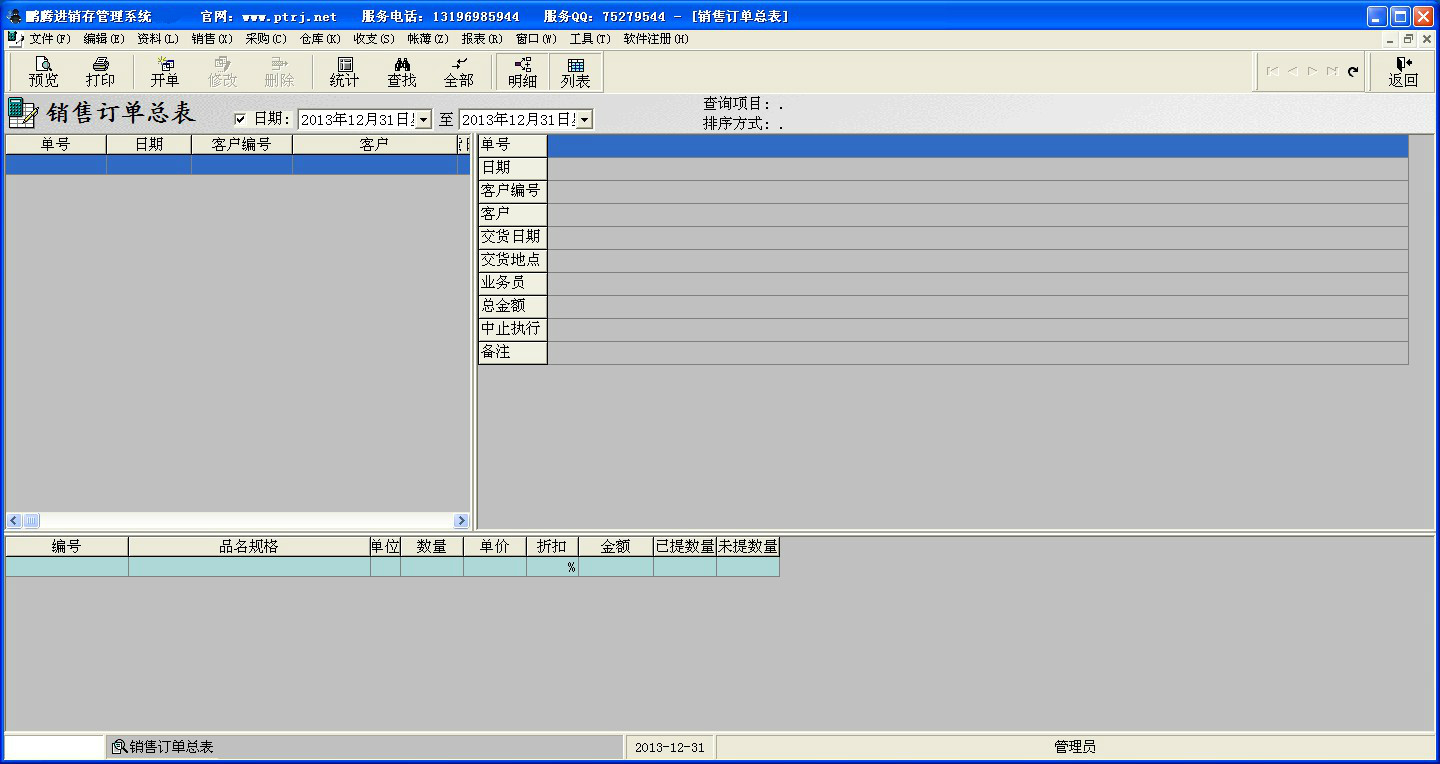Click the magnifier icon in status bar

119,747
